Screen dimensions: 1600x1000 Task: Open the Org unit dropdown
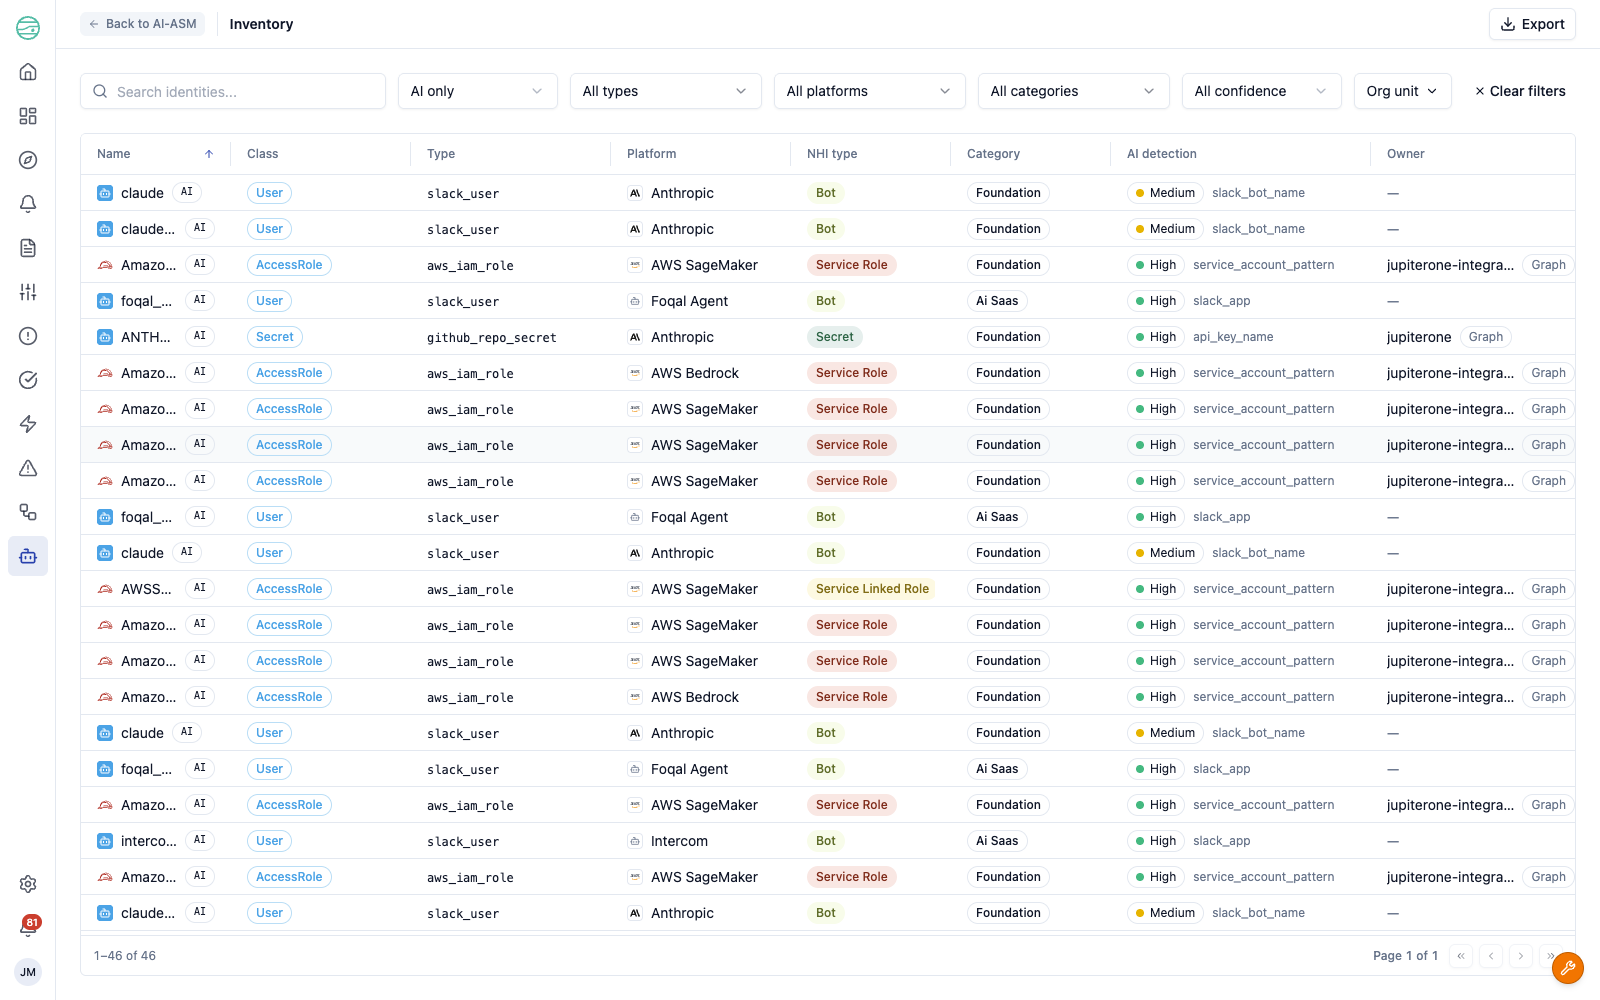1403,91
